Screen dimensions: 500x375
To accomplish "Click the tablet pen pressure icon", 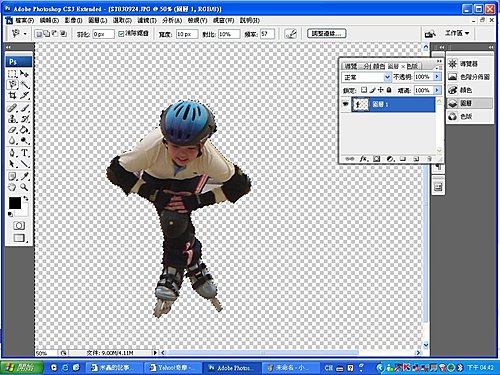I will pos(291,34).
